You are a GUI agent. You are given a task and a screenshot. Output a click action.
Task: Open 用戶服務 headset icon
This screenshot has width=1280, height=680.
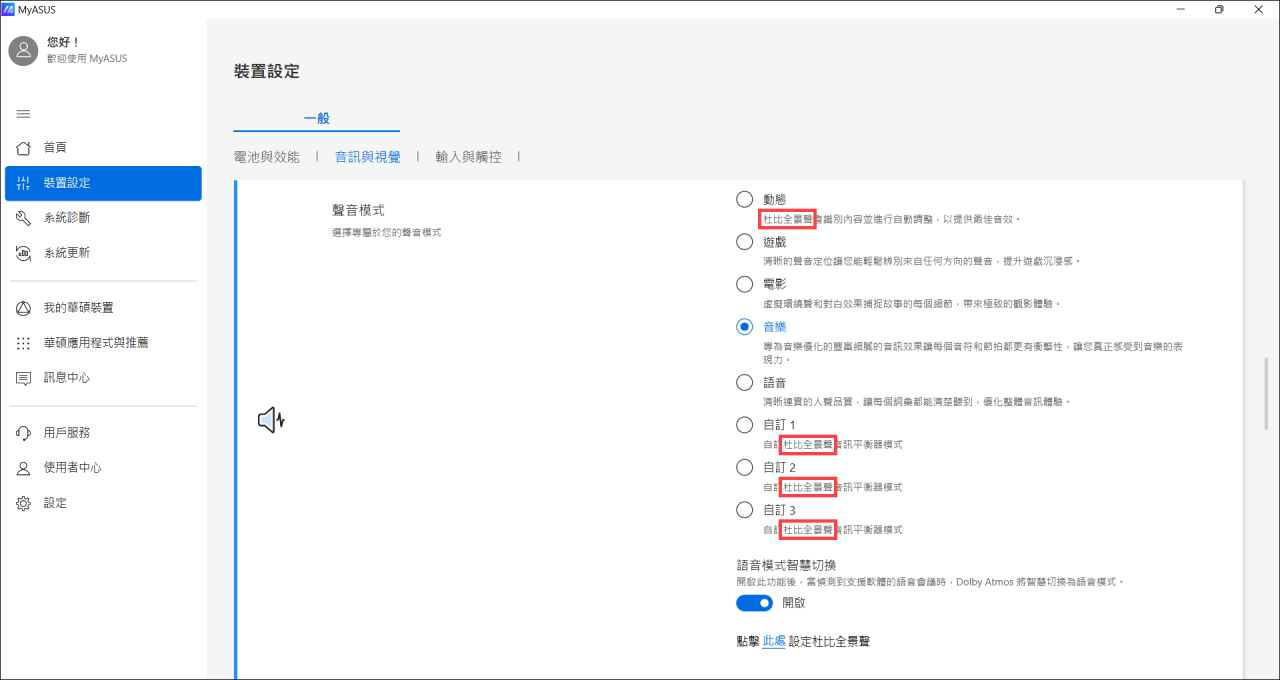pos(24,433)
